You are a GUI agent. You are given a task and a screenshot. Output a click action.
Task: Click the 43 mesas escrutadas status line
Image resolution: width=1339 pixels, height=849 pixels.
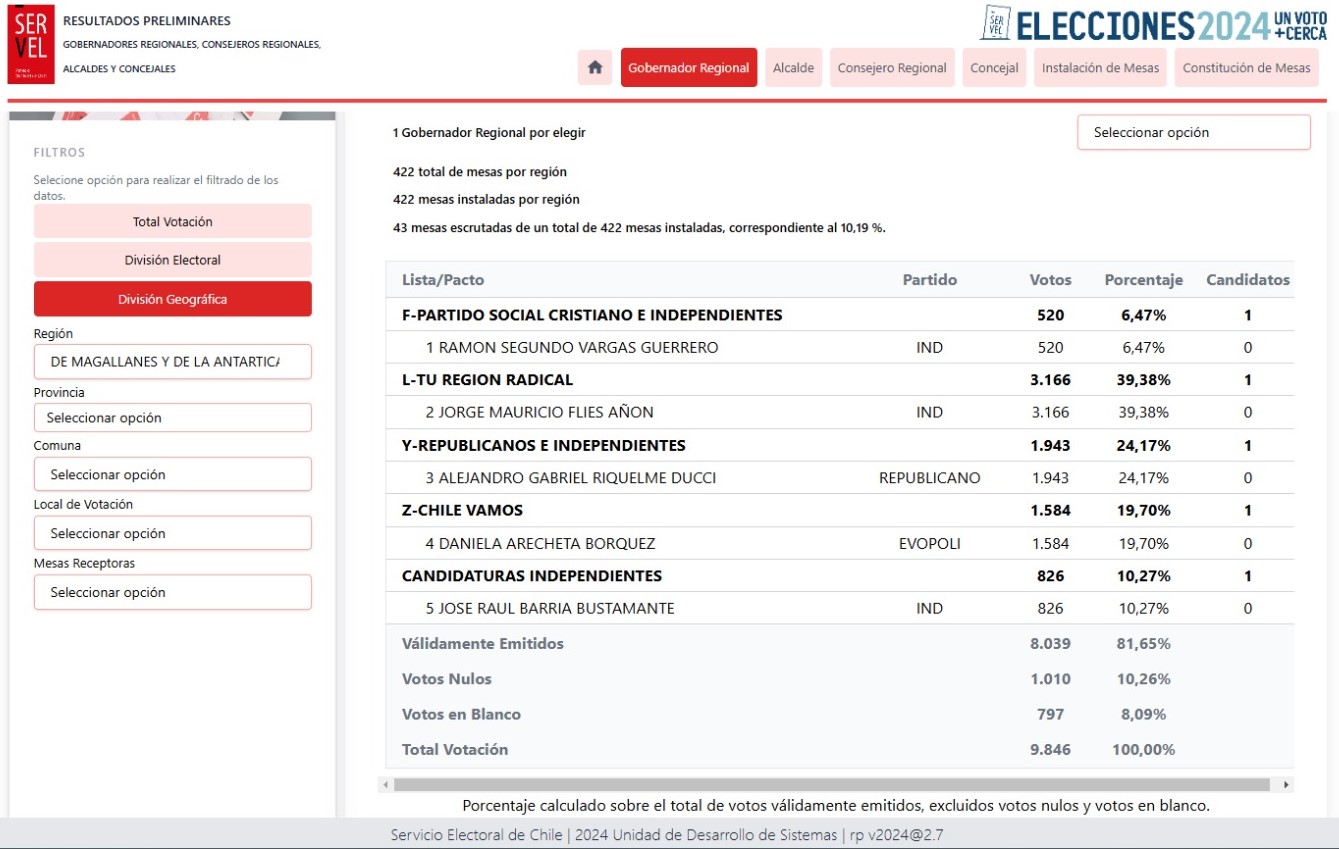639,228
